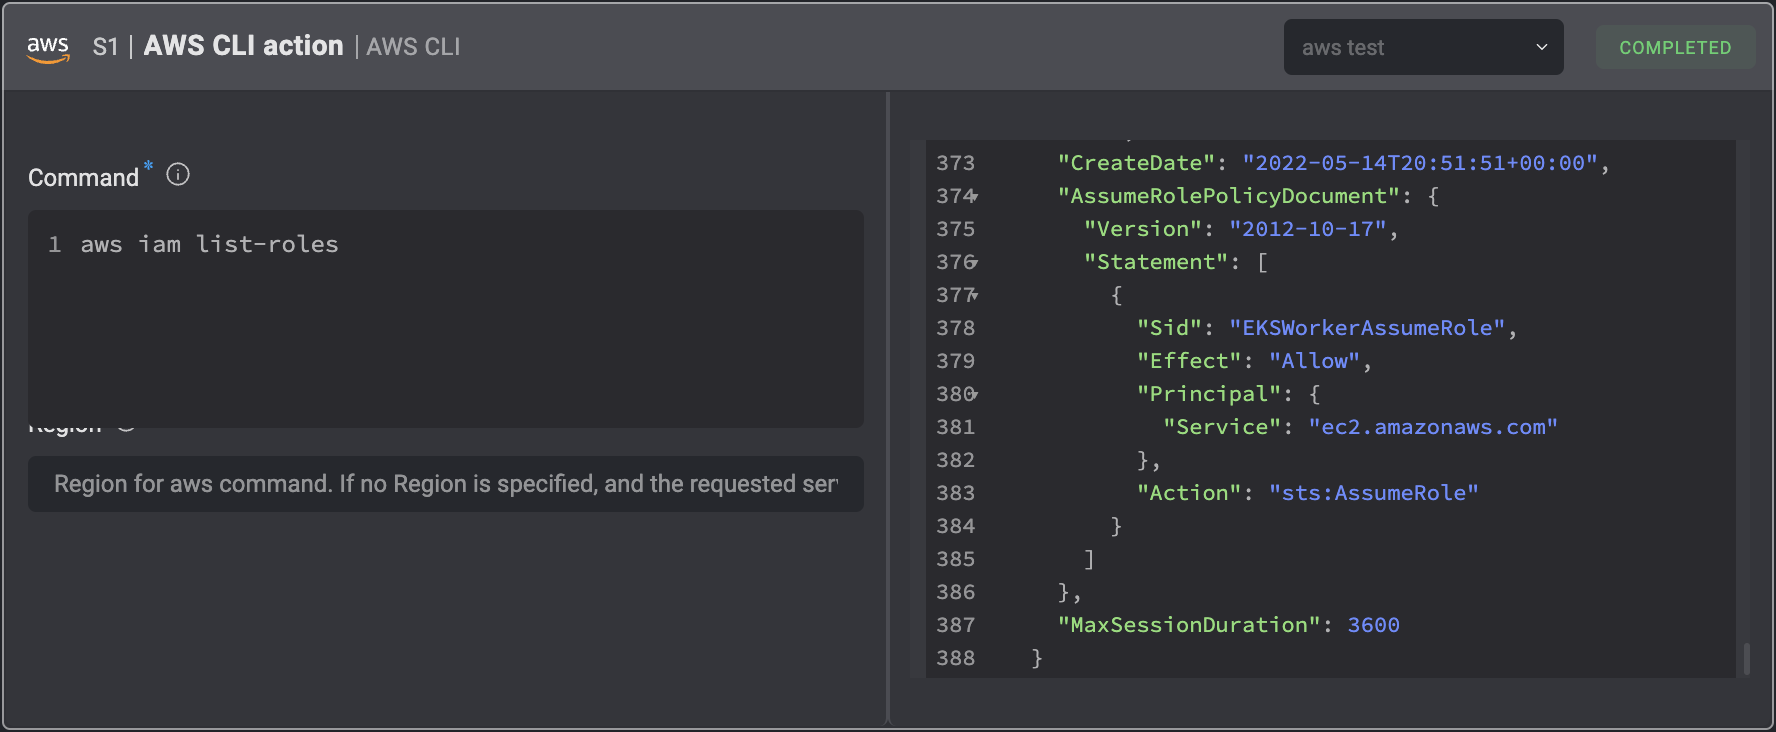Collapse the AssumeRolePolicyDocument fold arrow at line 374
The image size is (1776, 732).
[x=974, y=197]
